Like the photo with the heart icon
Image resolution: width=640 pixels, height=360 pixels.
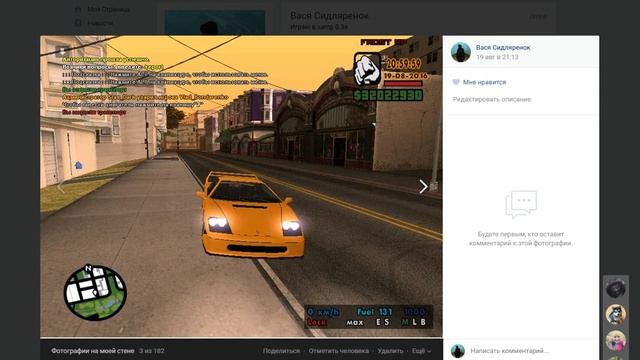click(456, 82)
